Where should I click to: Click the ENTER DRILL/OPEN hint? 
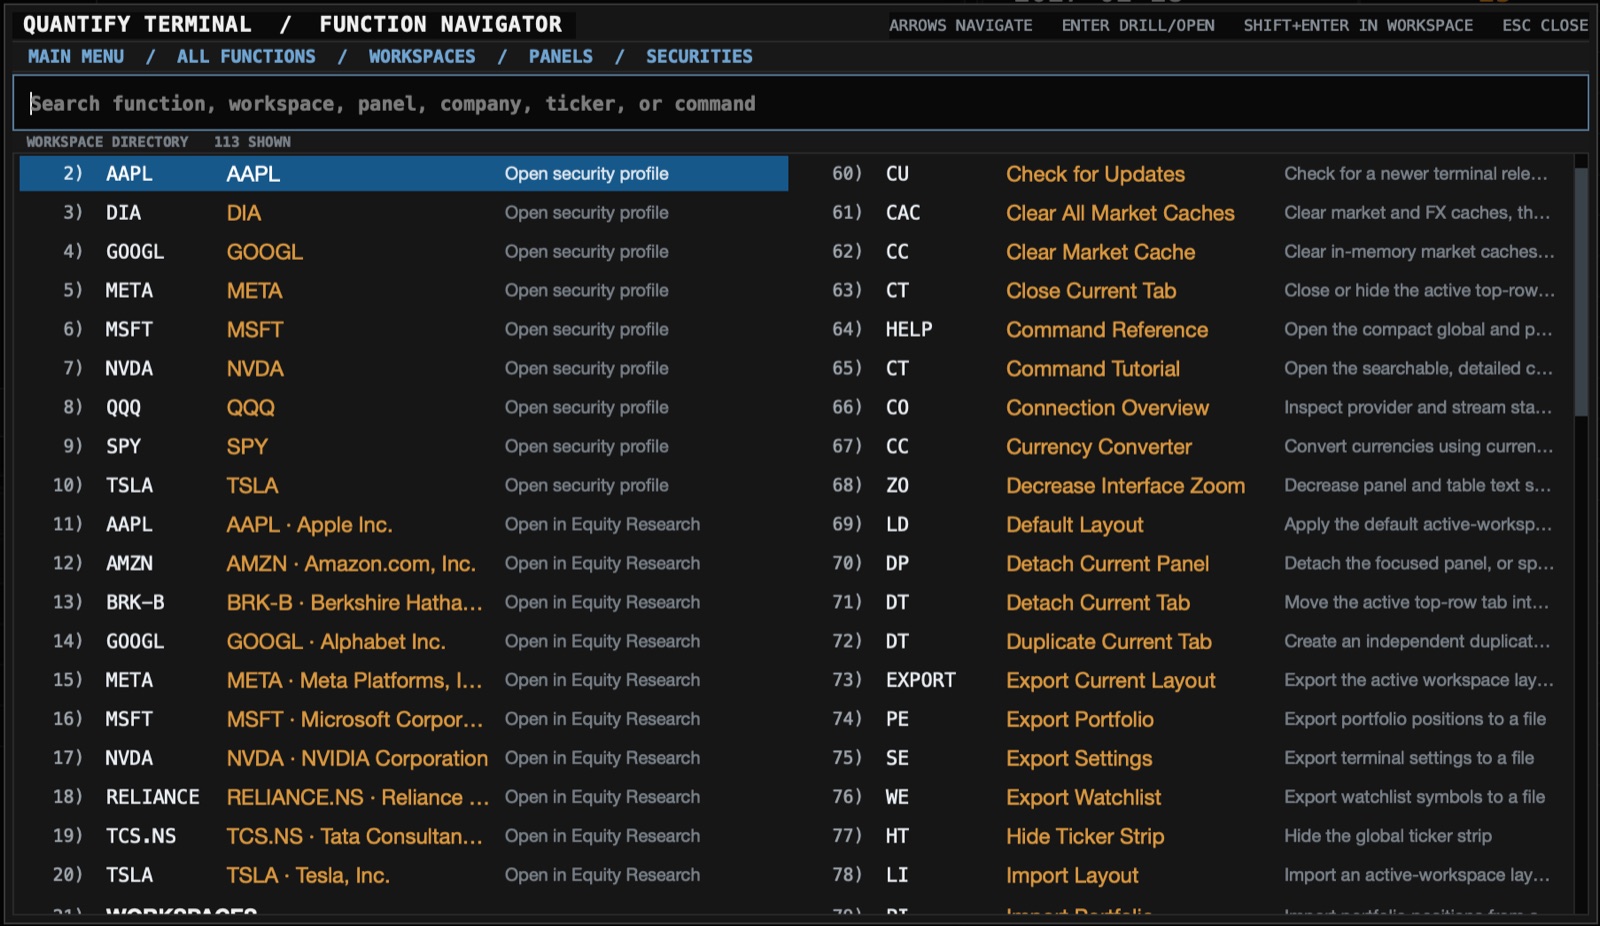coord(1138,25)
